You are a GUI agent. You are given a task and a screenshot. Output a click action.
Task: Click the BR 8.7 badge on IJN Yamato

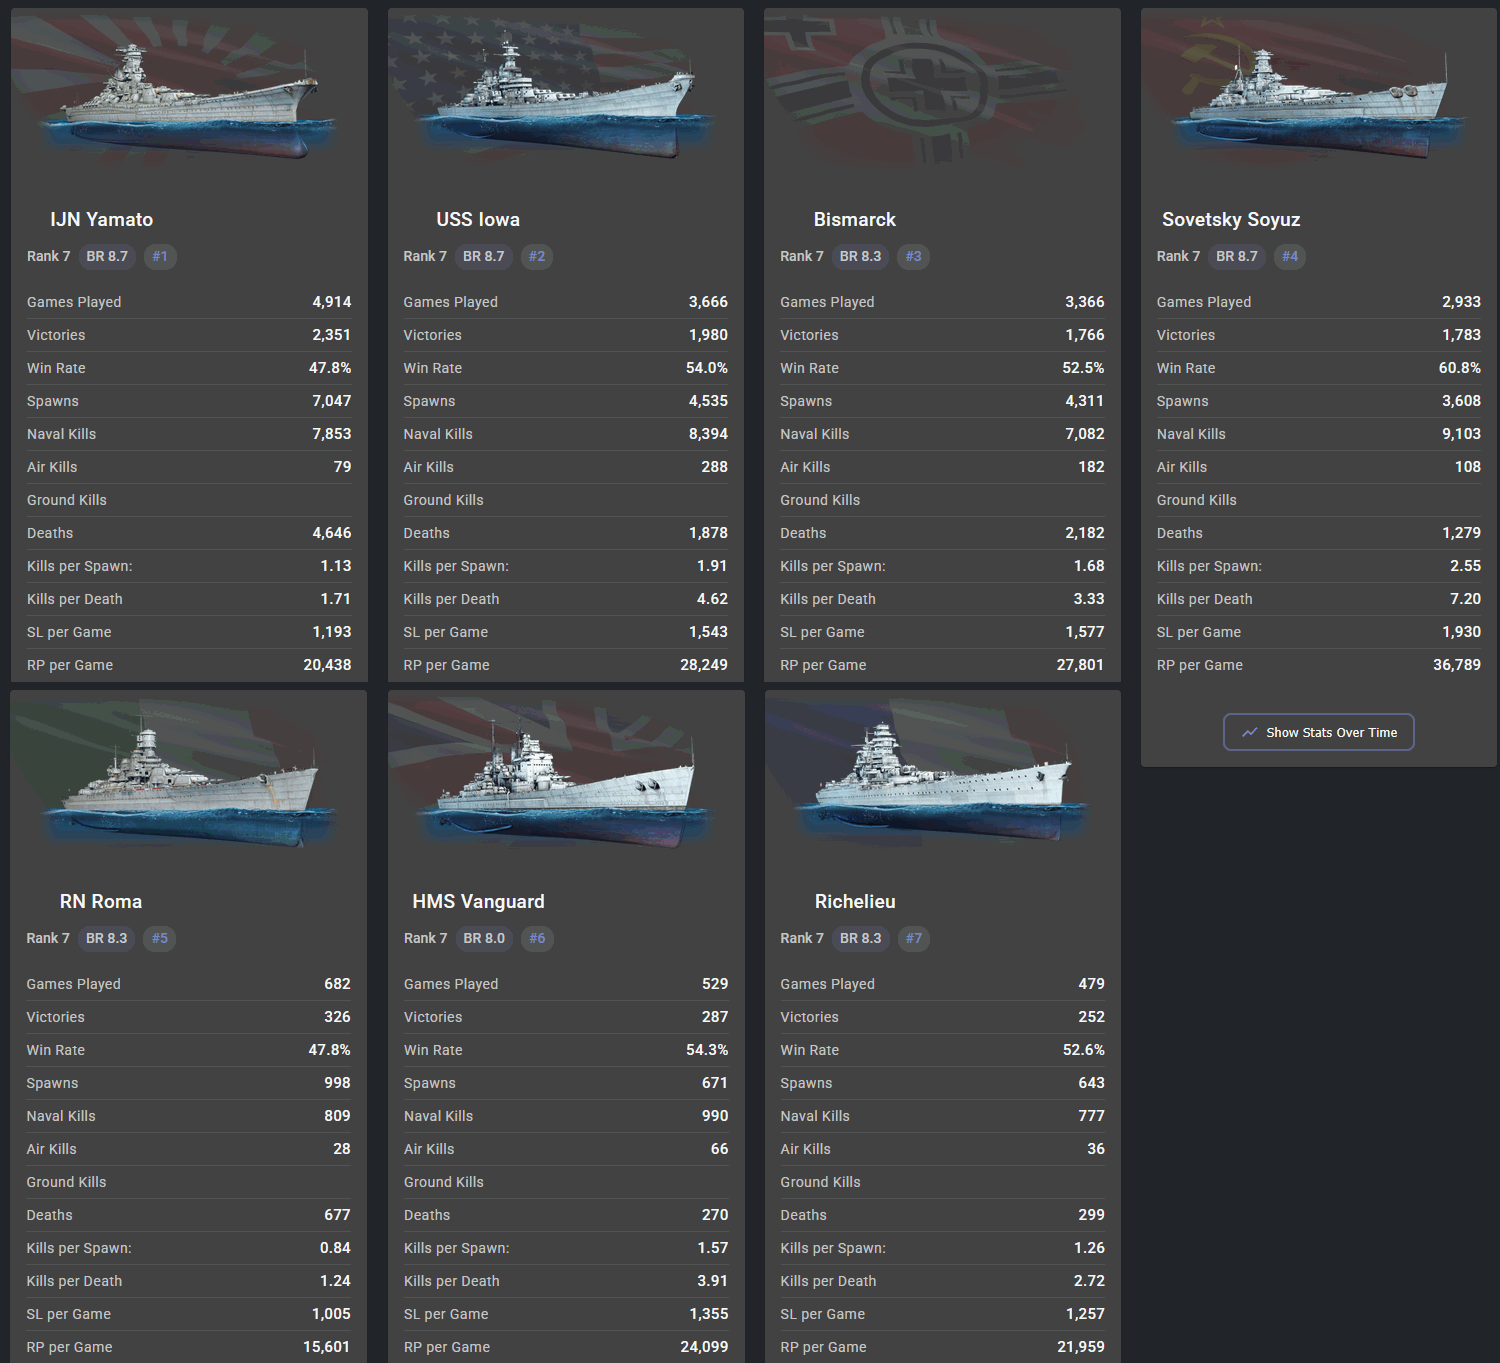[x=107, y=256]
